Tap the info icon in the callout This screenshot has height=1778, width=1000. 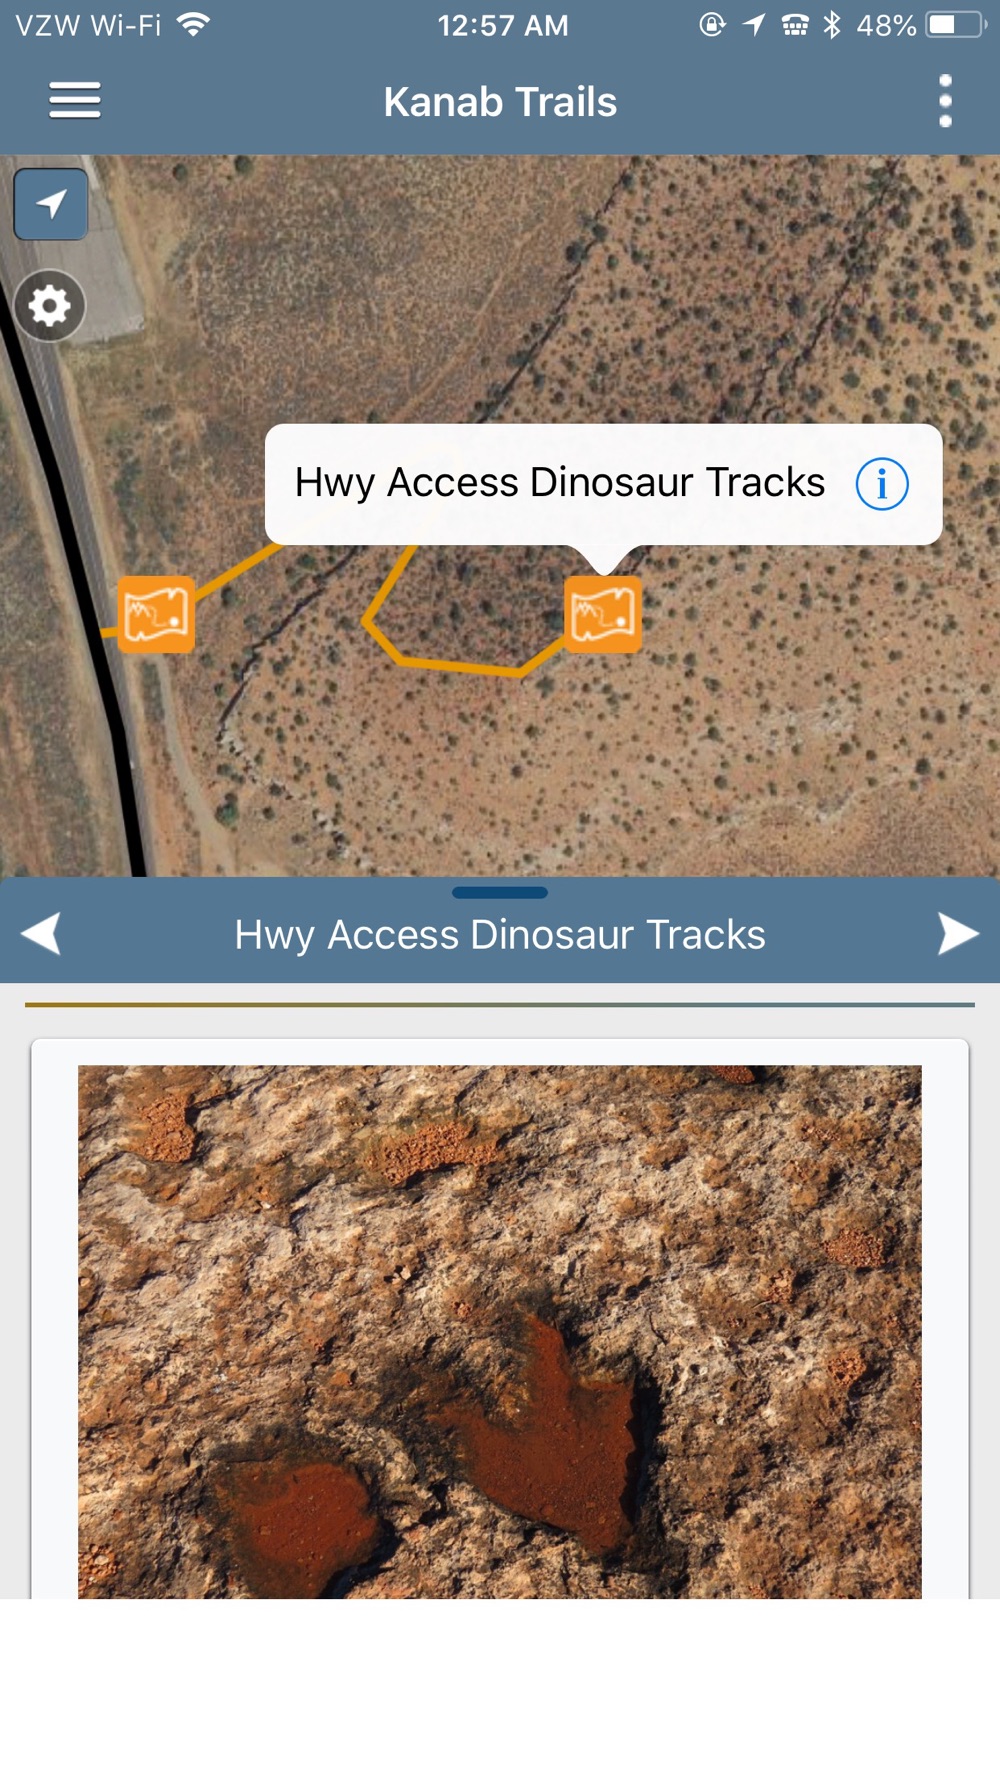point(882,484)
